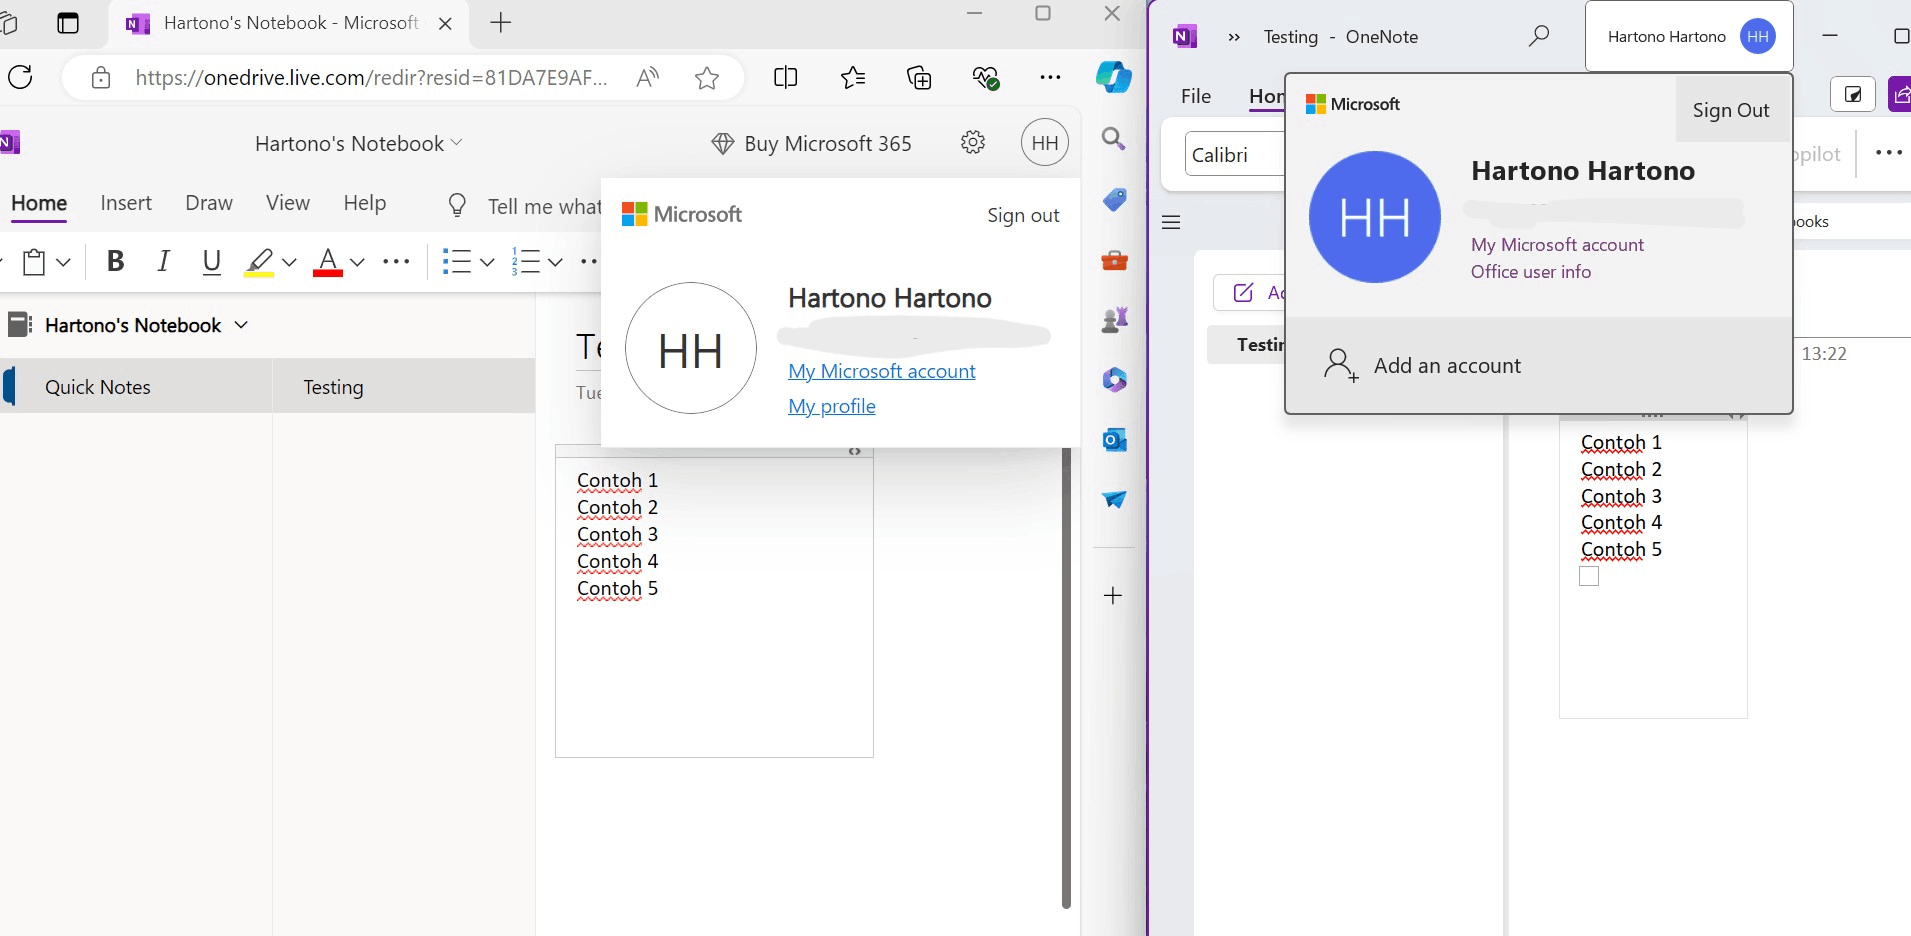Open the File menu in desktop OneNote
Image resolution: width=1911 pixels, height=936 pixels.
pyautogui.click(x=1195, y=95)
